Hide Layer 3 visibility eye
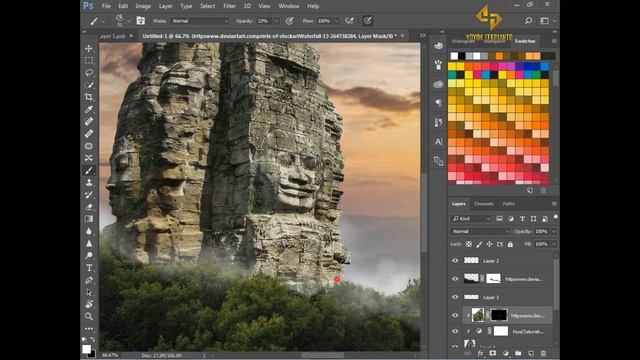The width and height of the screenshot is (640, 360). pos(455,297)
